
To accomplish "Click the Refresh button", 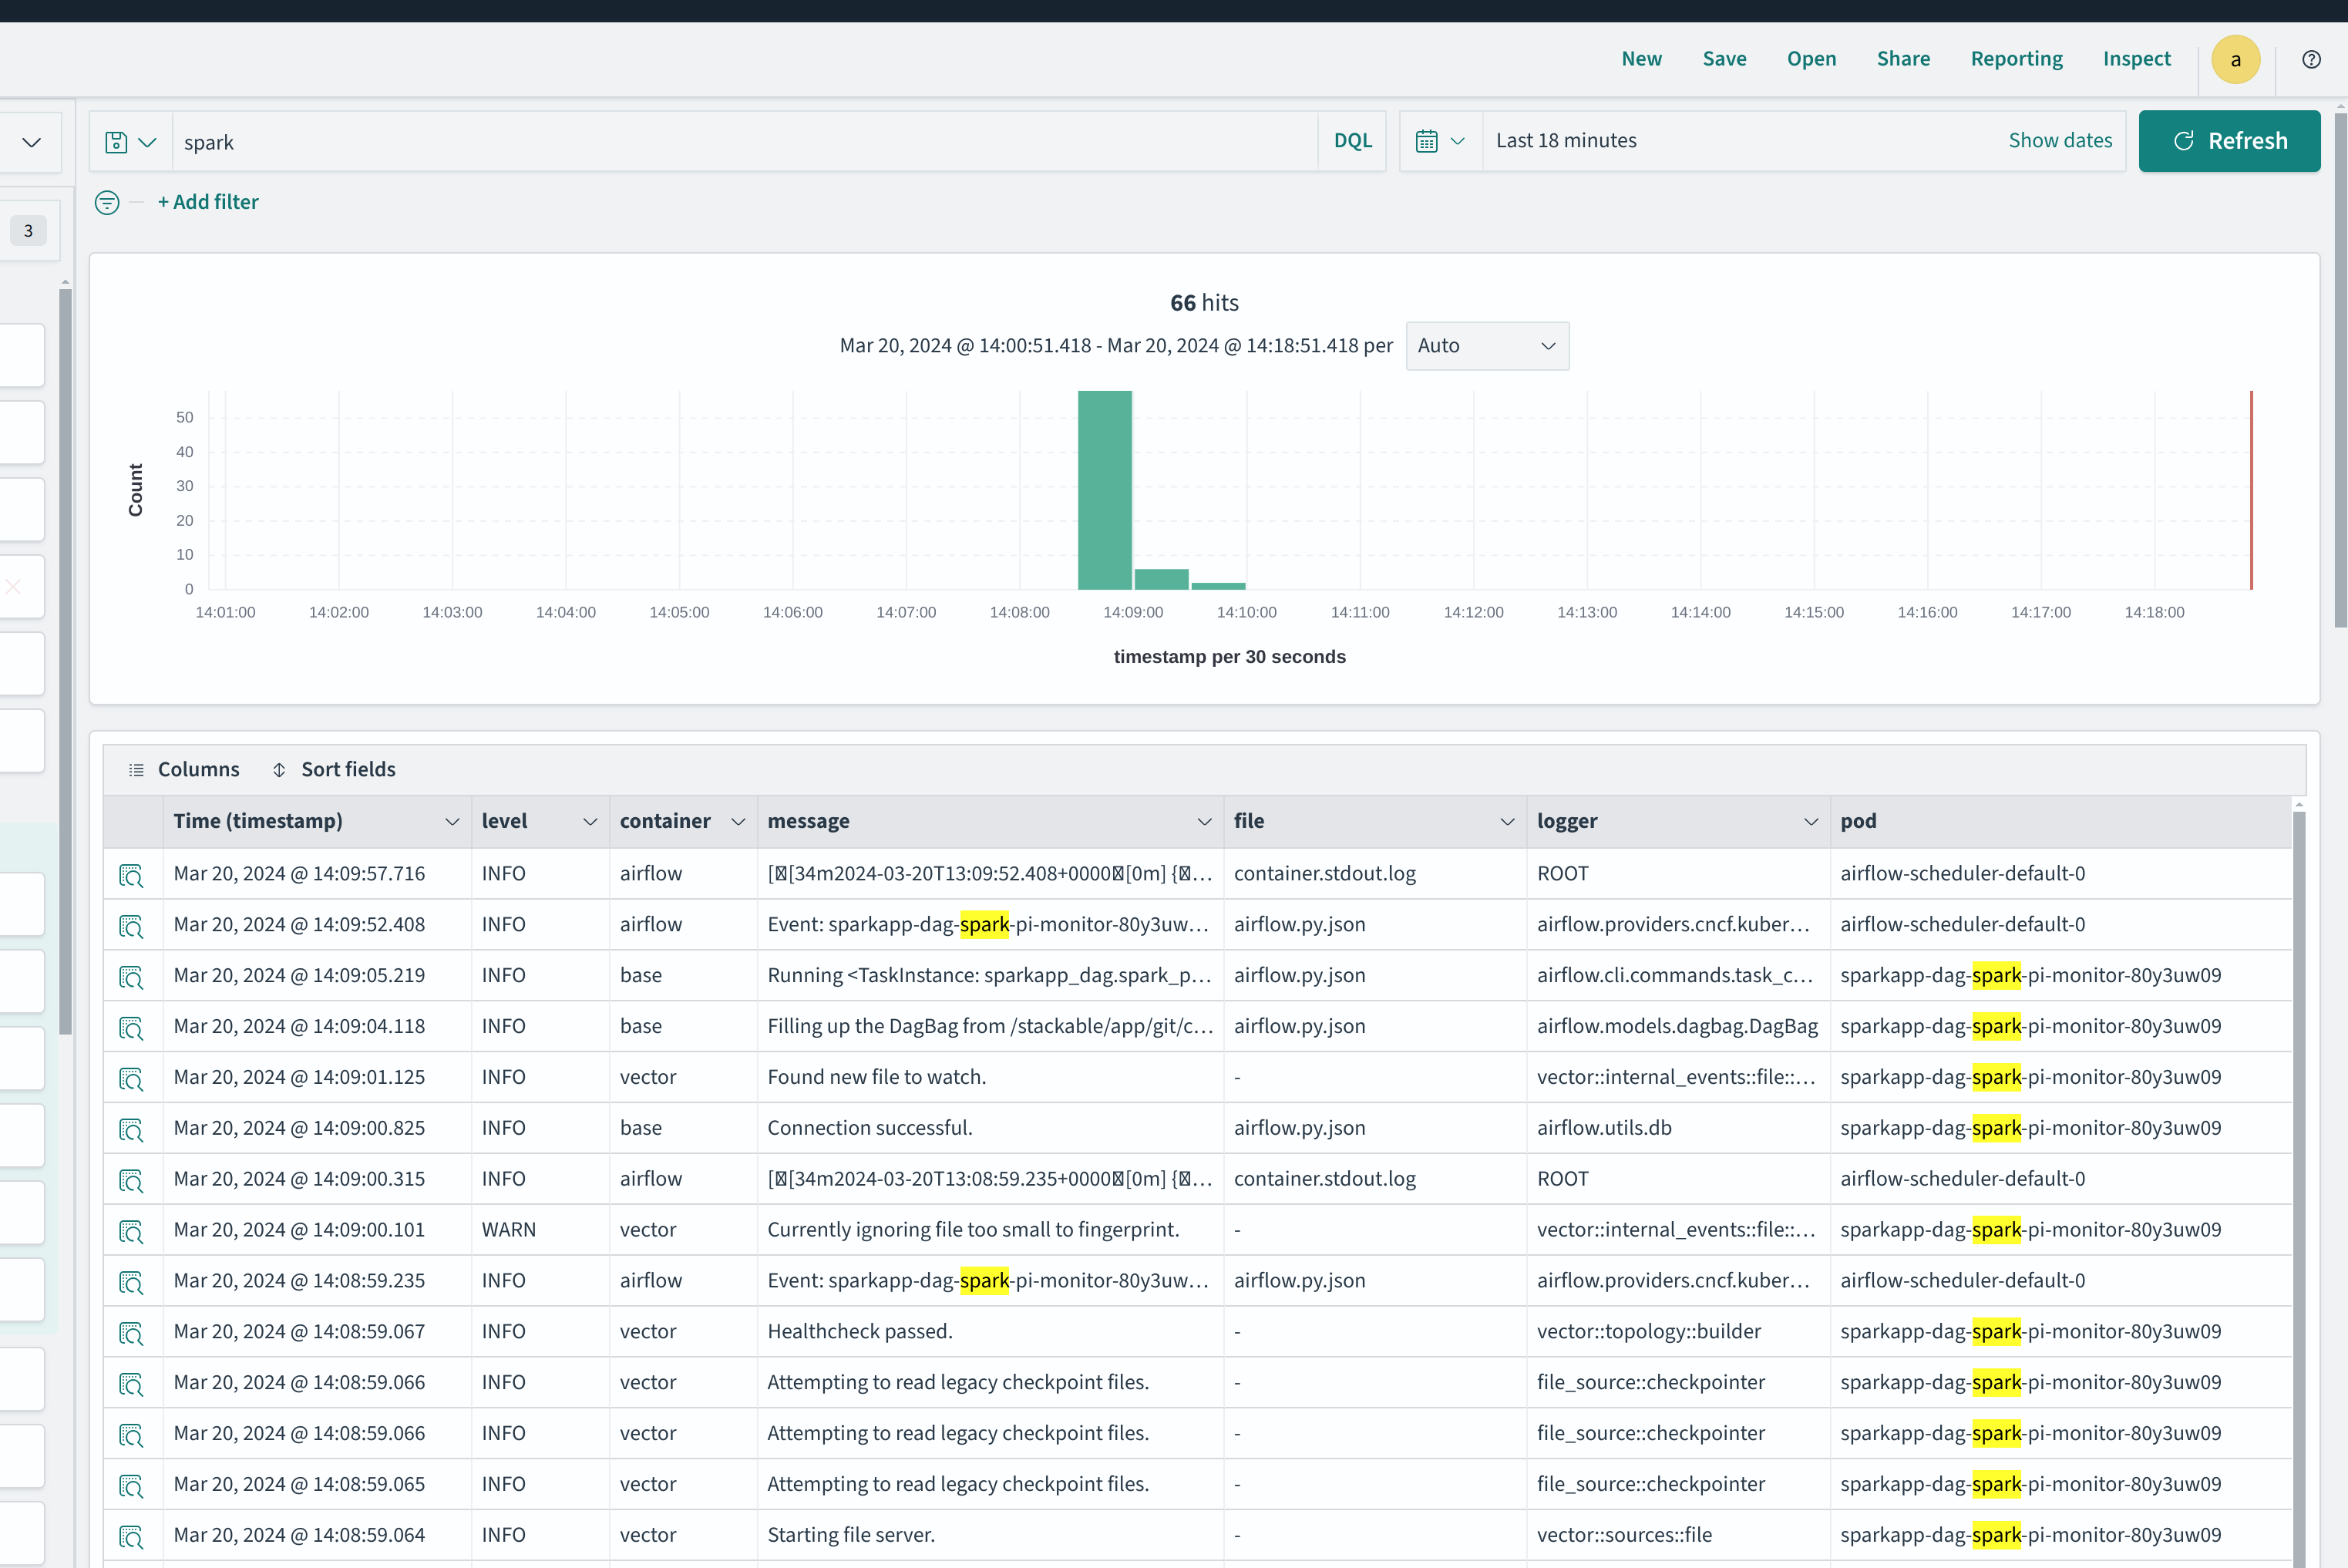I will (x=2229, y=140).
